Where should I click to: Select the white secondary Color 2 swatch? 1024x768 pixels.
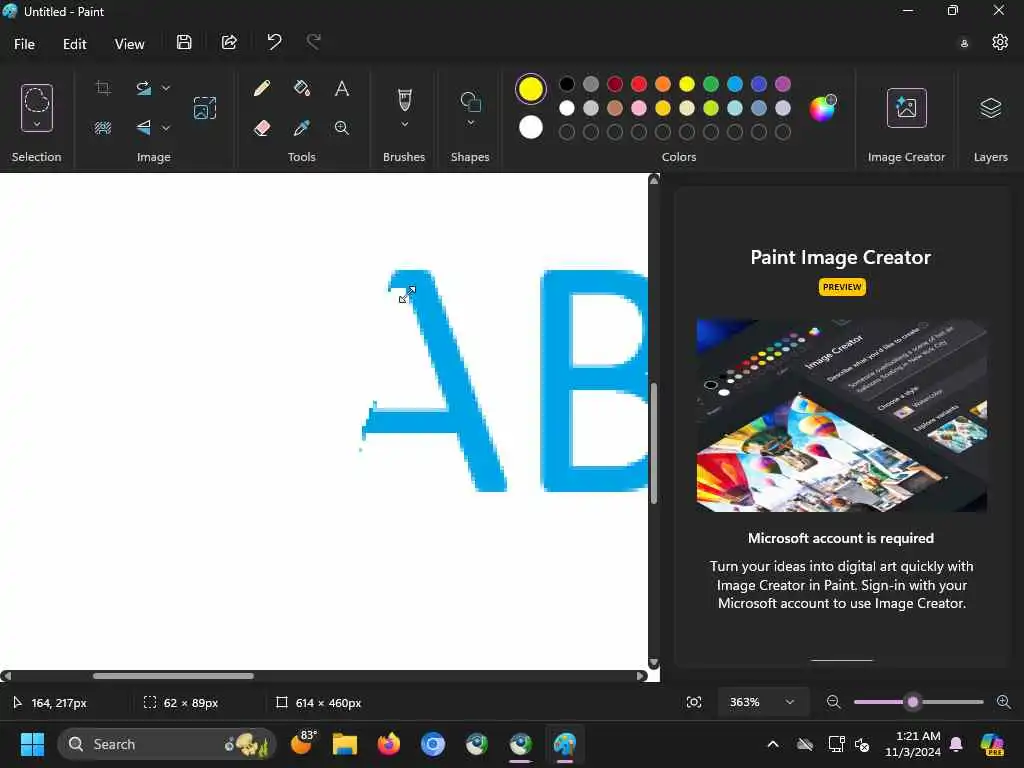[x=530, y=127]
